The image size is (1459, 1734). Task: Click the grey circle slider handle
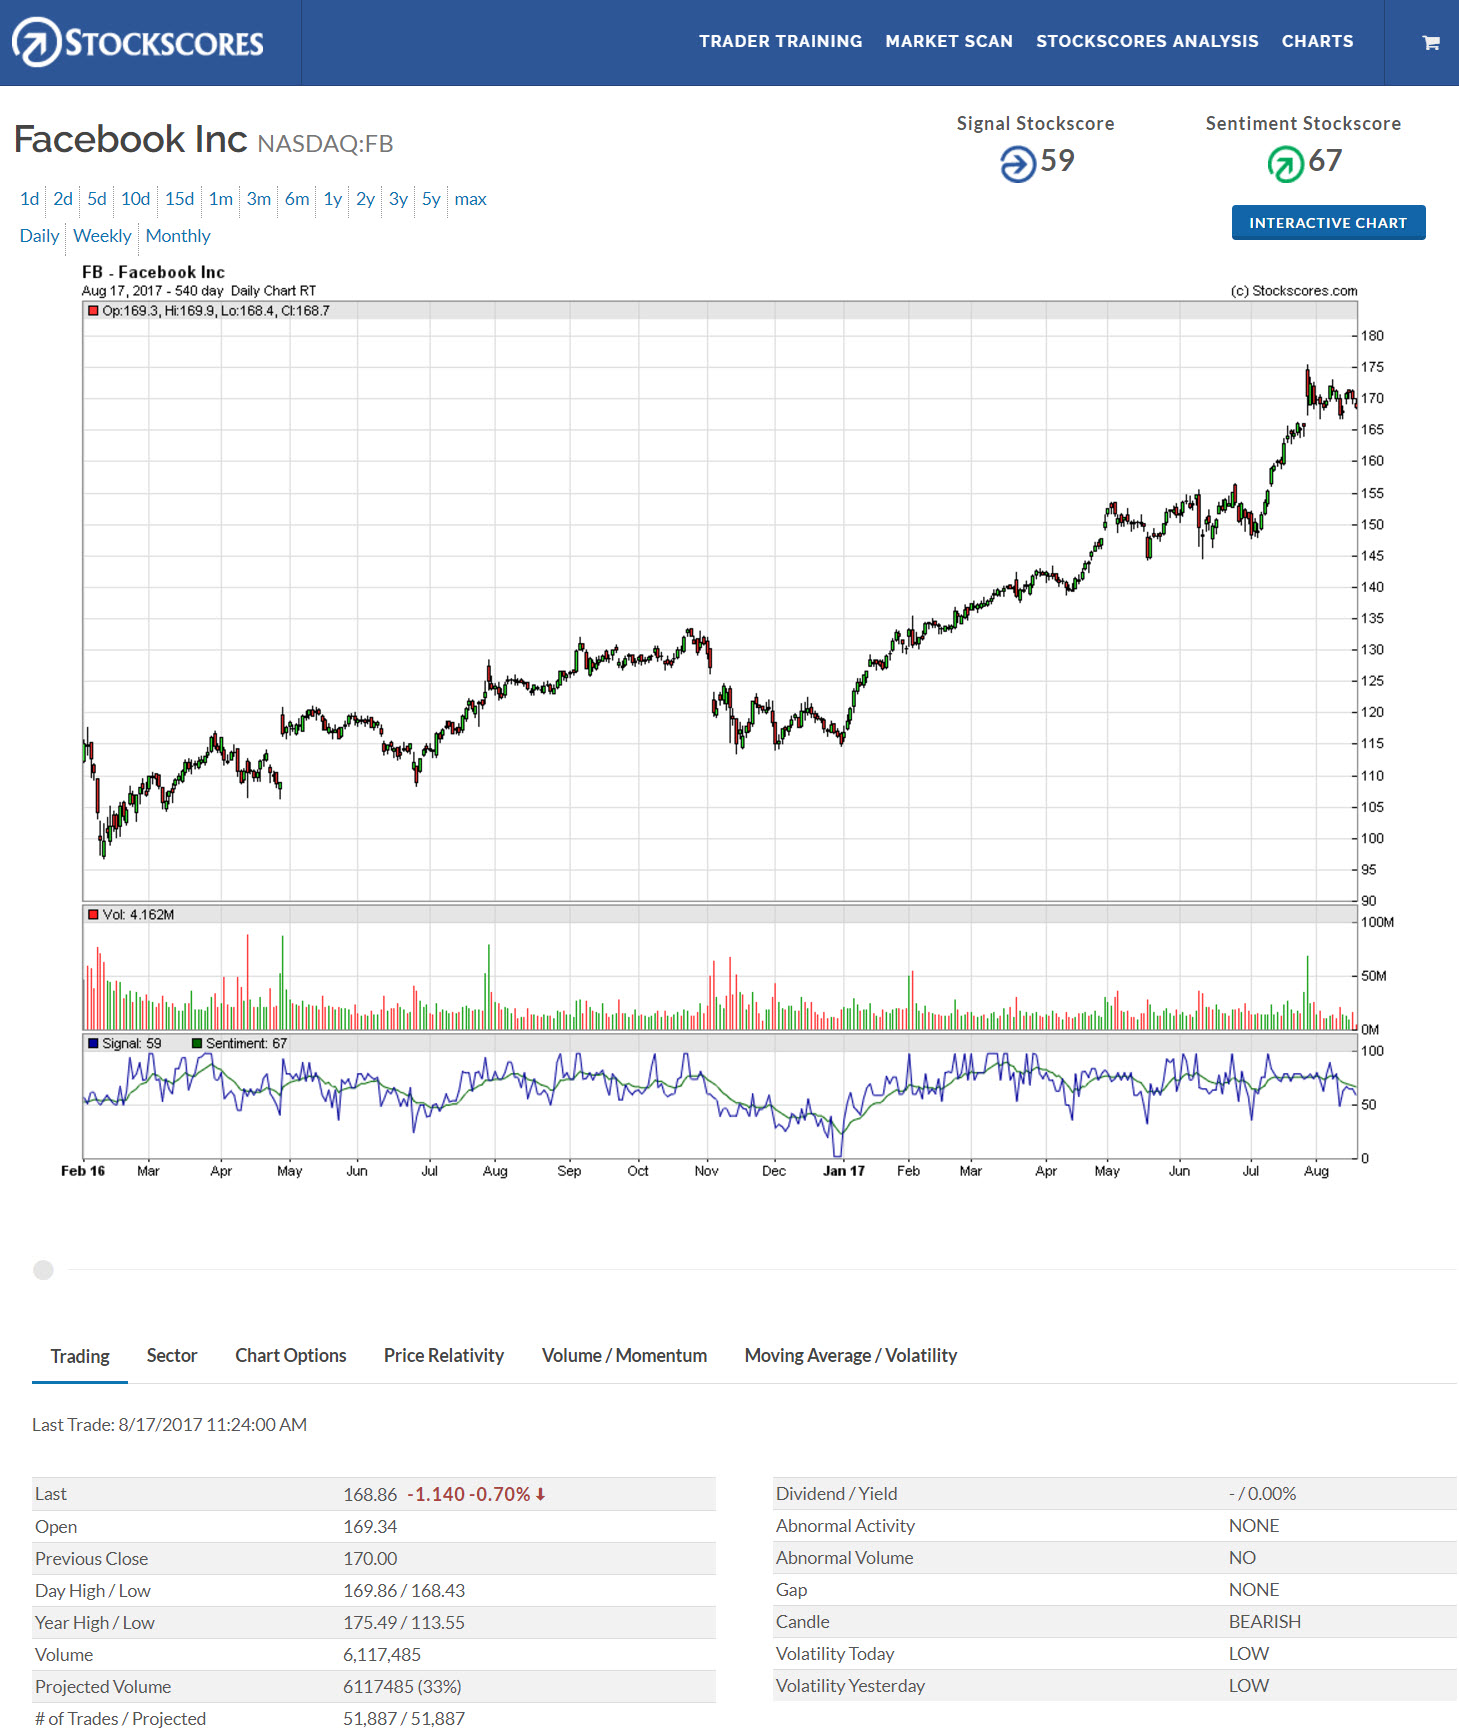pos(43,1270)
